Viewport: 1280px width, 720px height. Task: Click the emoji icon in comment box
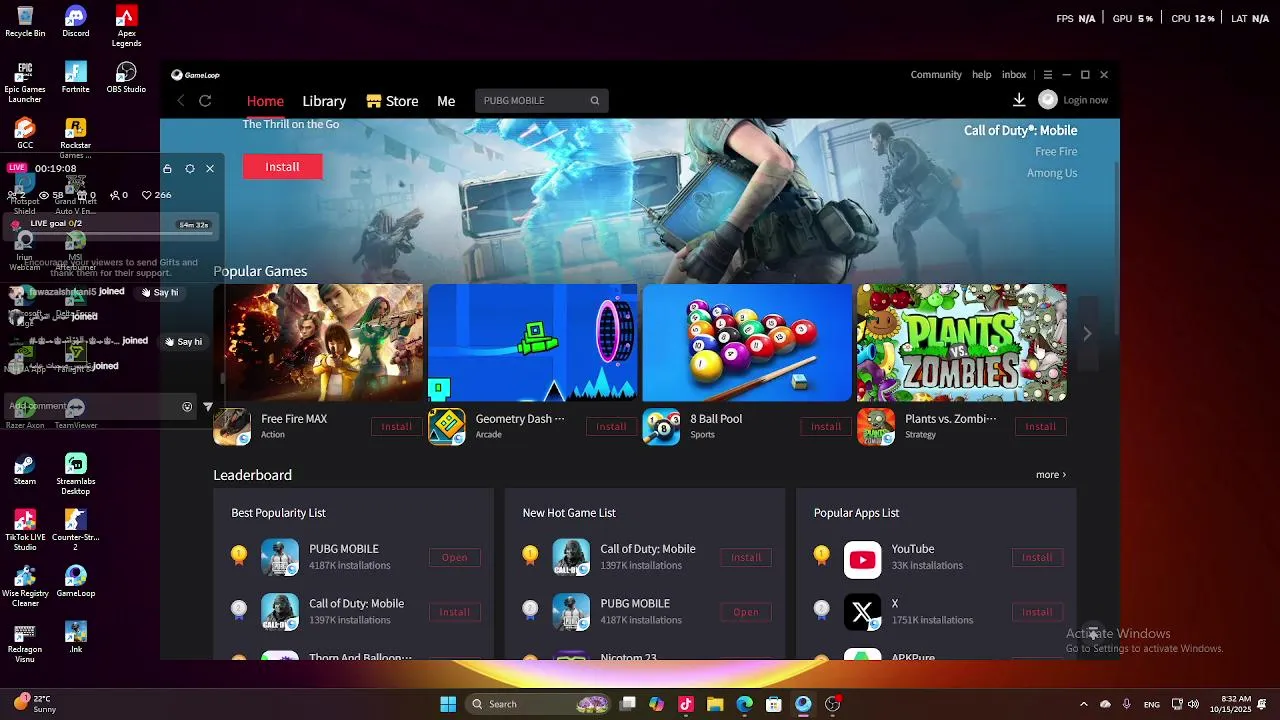(187, 407)
